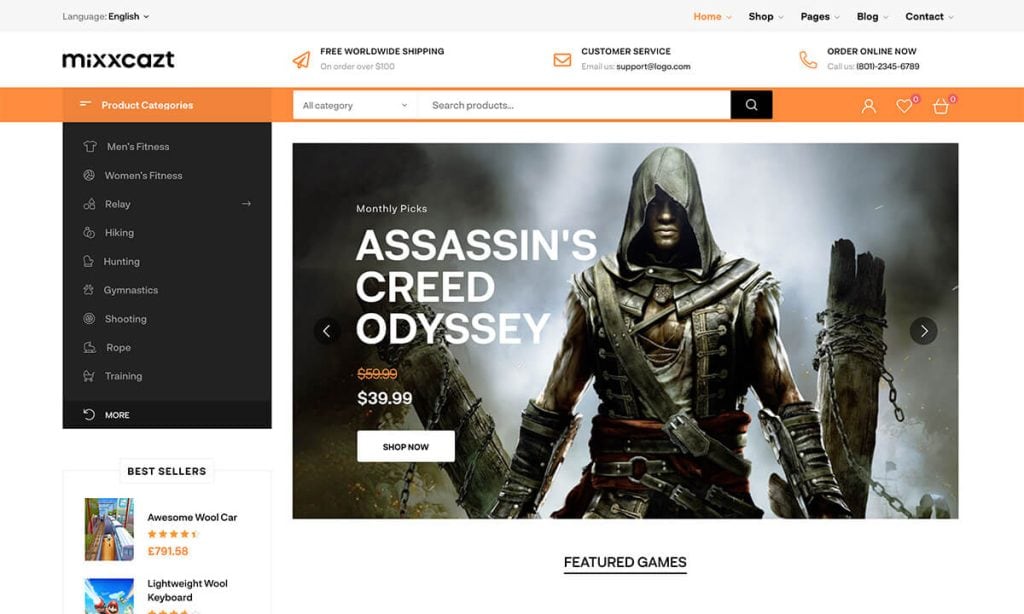This screenshot has height=614, width=1024.
Task: Click the customer service envelope icon
Action: [x=560, y=57]
